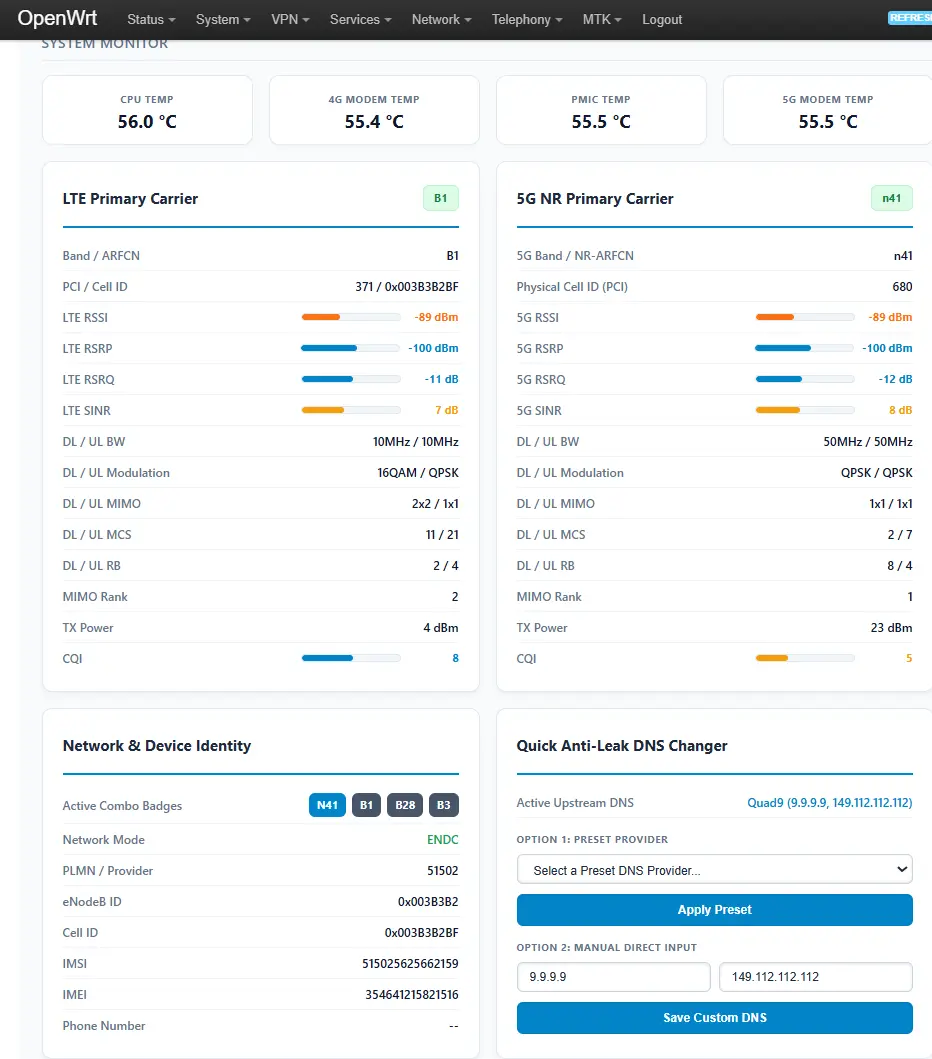Viewport: 932px width, 1059px height.
Task: Click the N41 active combo badge
Action: [x=328, y=805]
